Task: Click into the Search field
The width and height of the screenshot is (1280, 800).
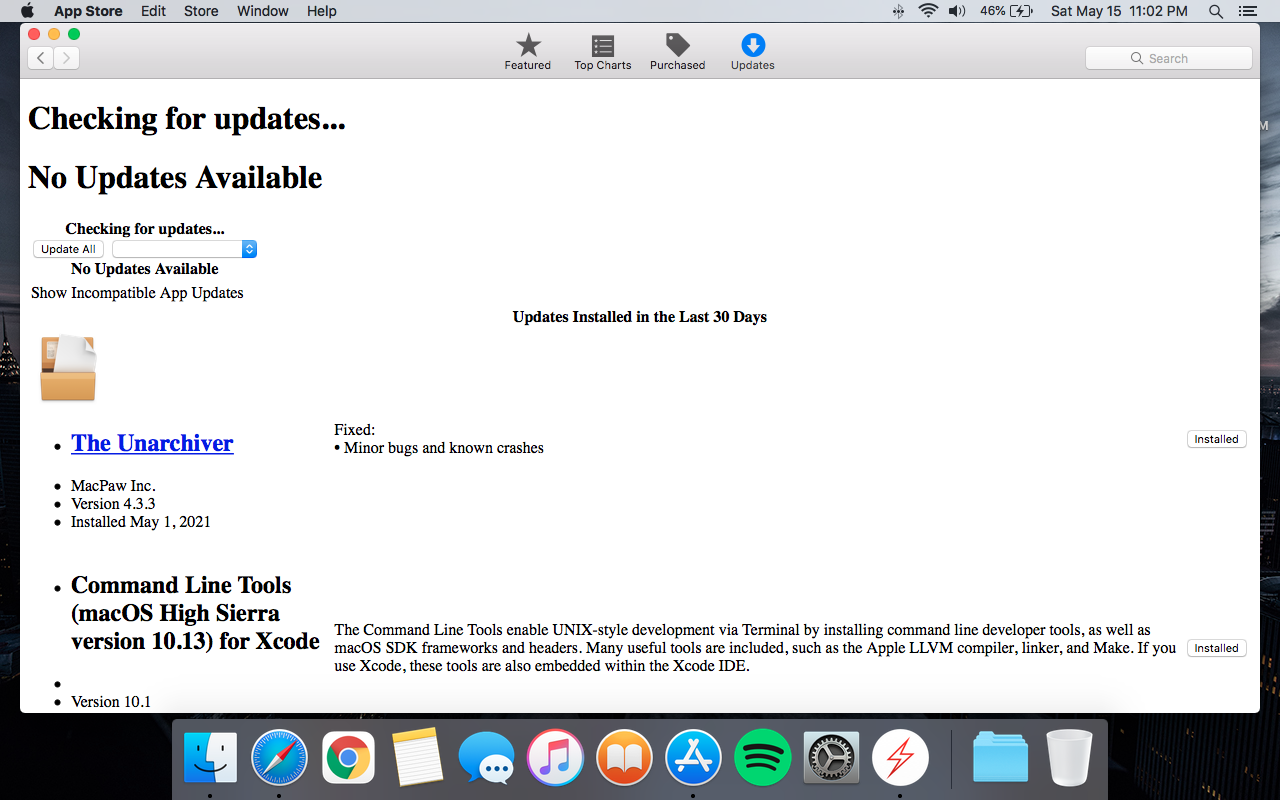Action: [x=1168, y=58]
